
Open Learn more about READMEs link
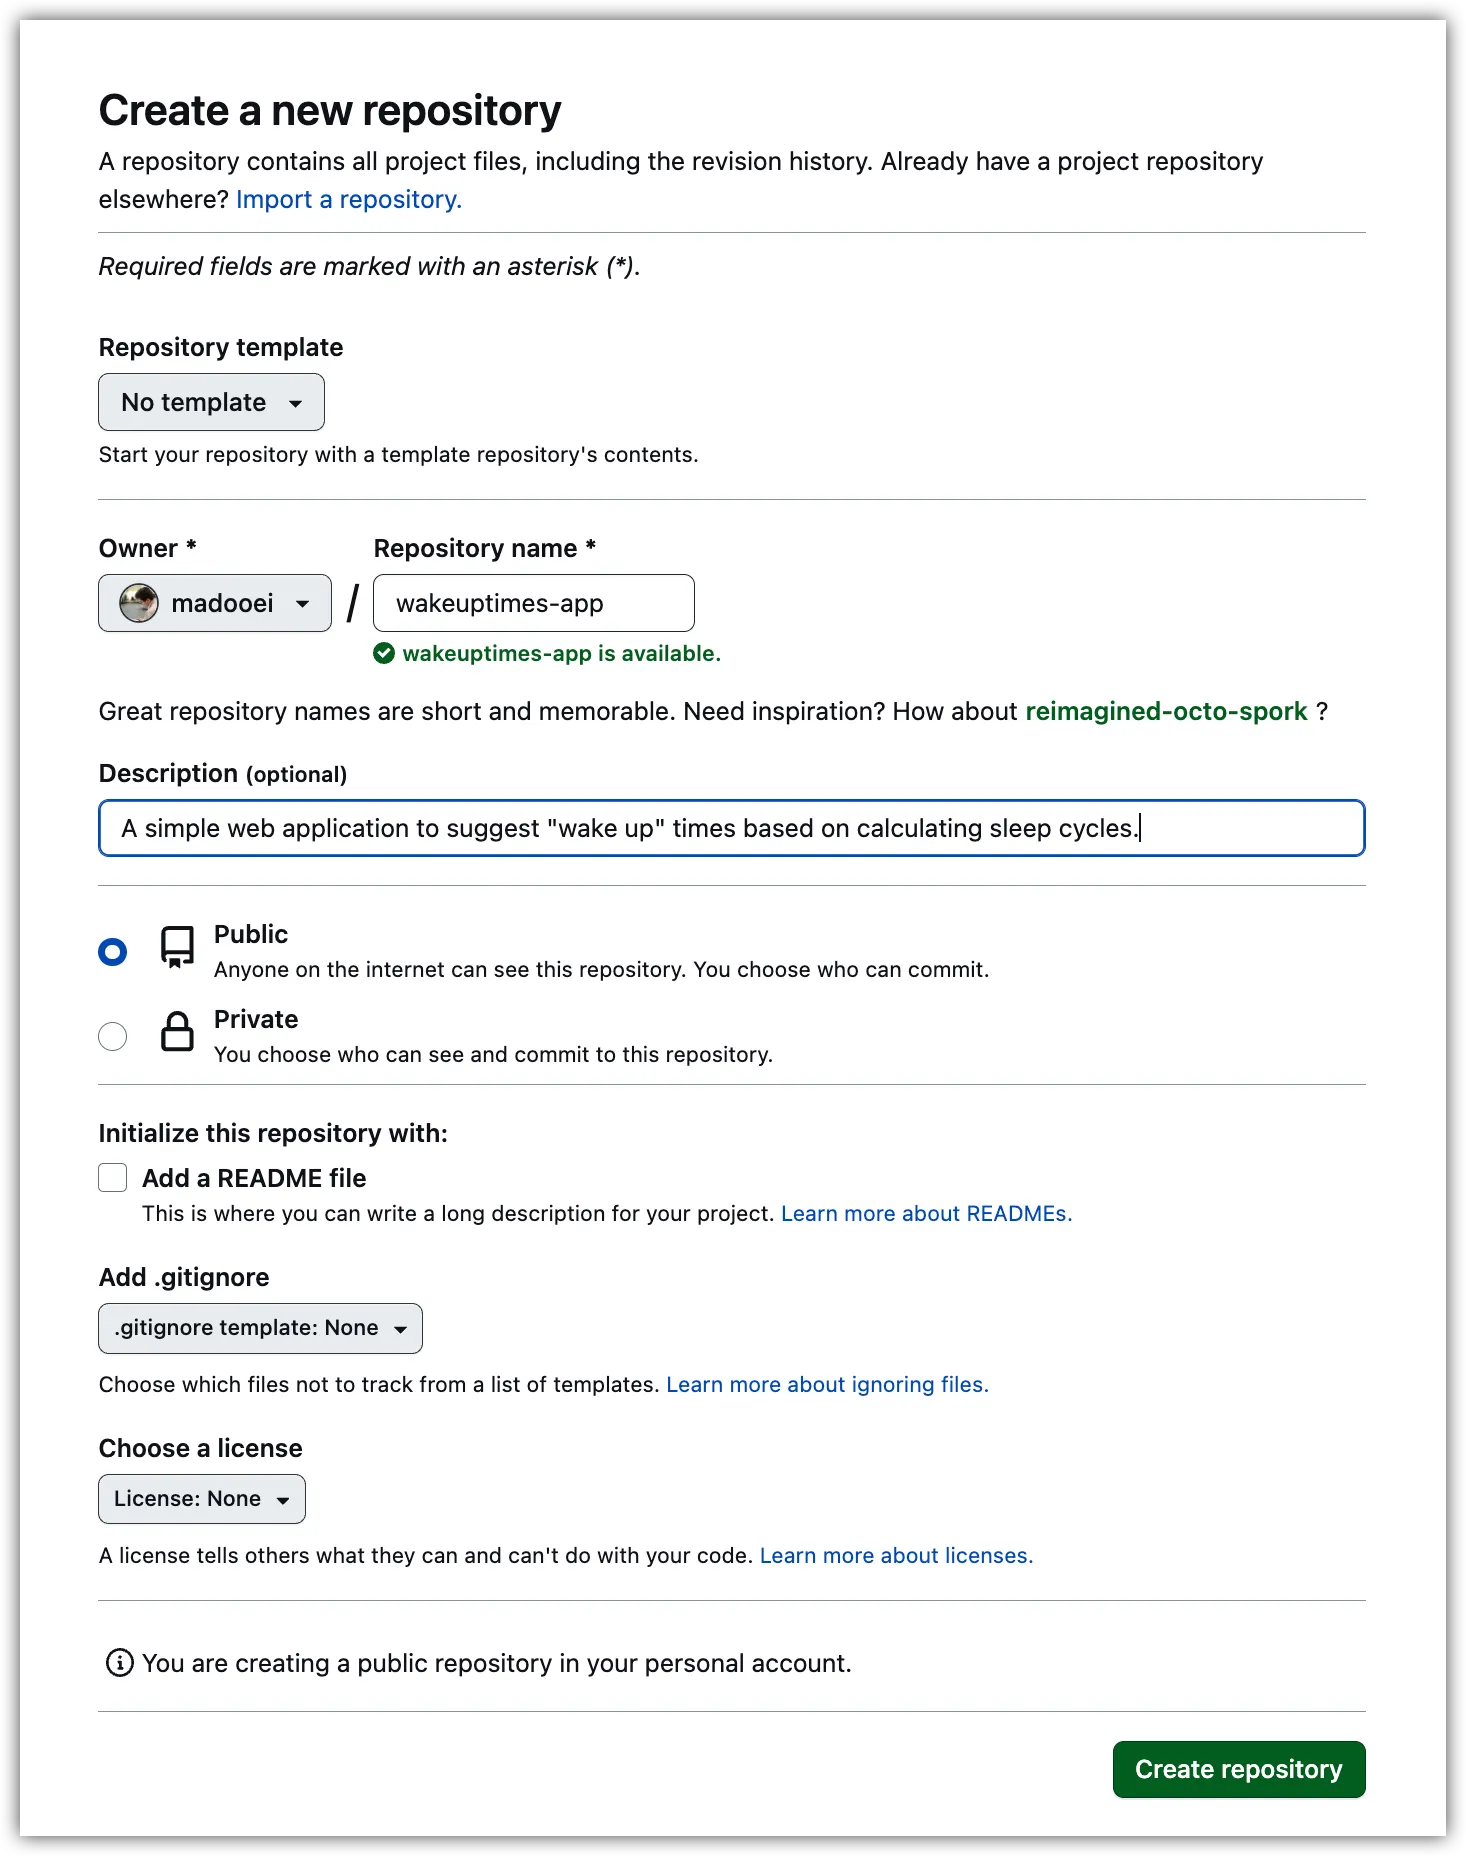tap(926, 1213)
